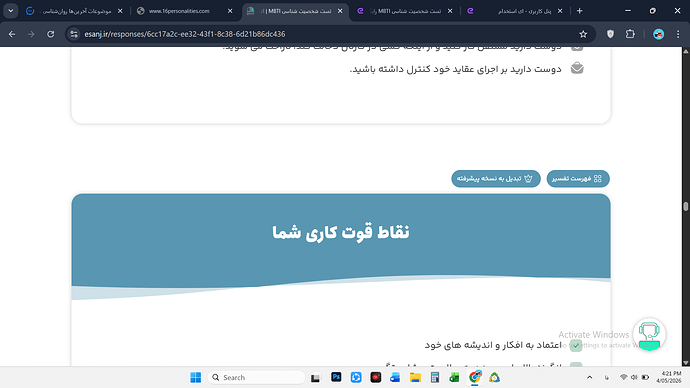Open Task View from taskbar

coord(316,377)
